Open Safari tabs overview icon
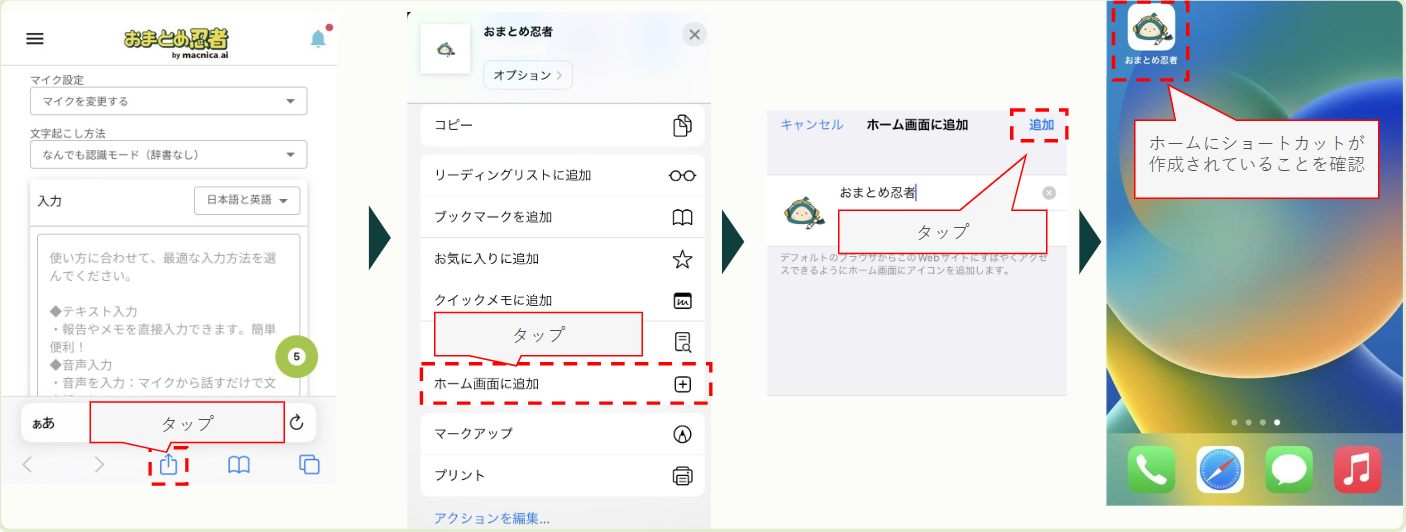 (309, 464)
